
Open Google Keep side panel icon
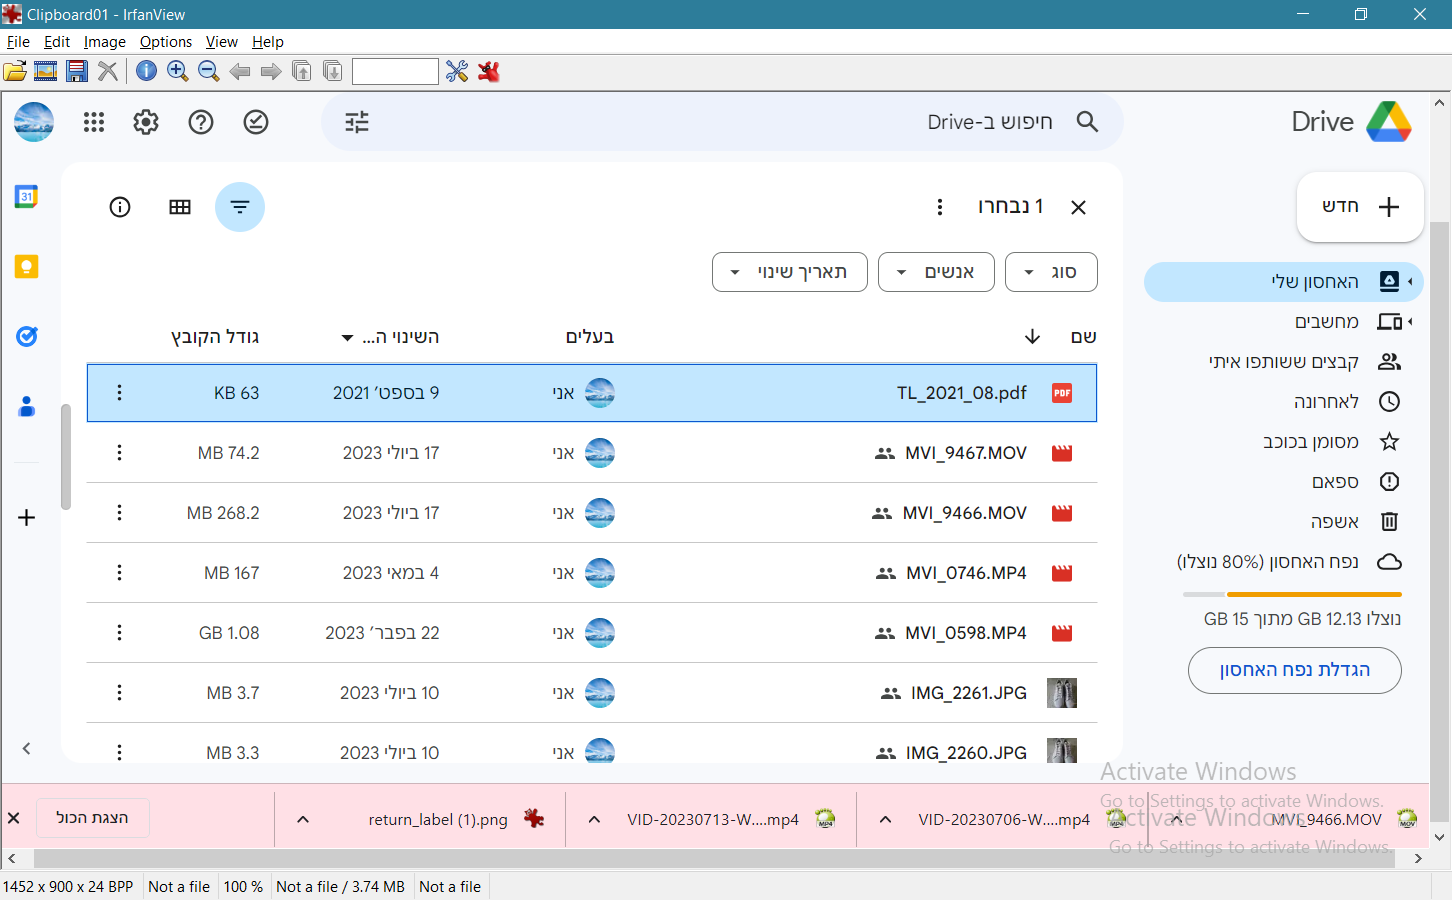pos(27,267)
